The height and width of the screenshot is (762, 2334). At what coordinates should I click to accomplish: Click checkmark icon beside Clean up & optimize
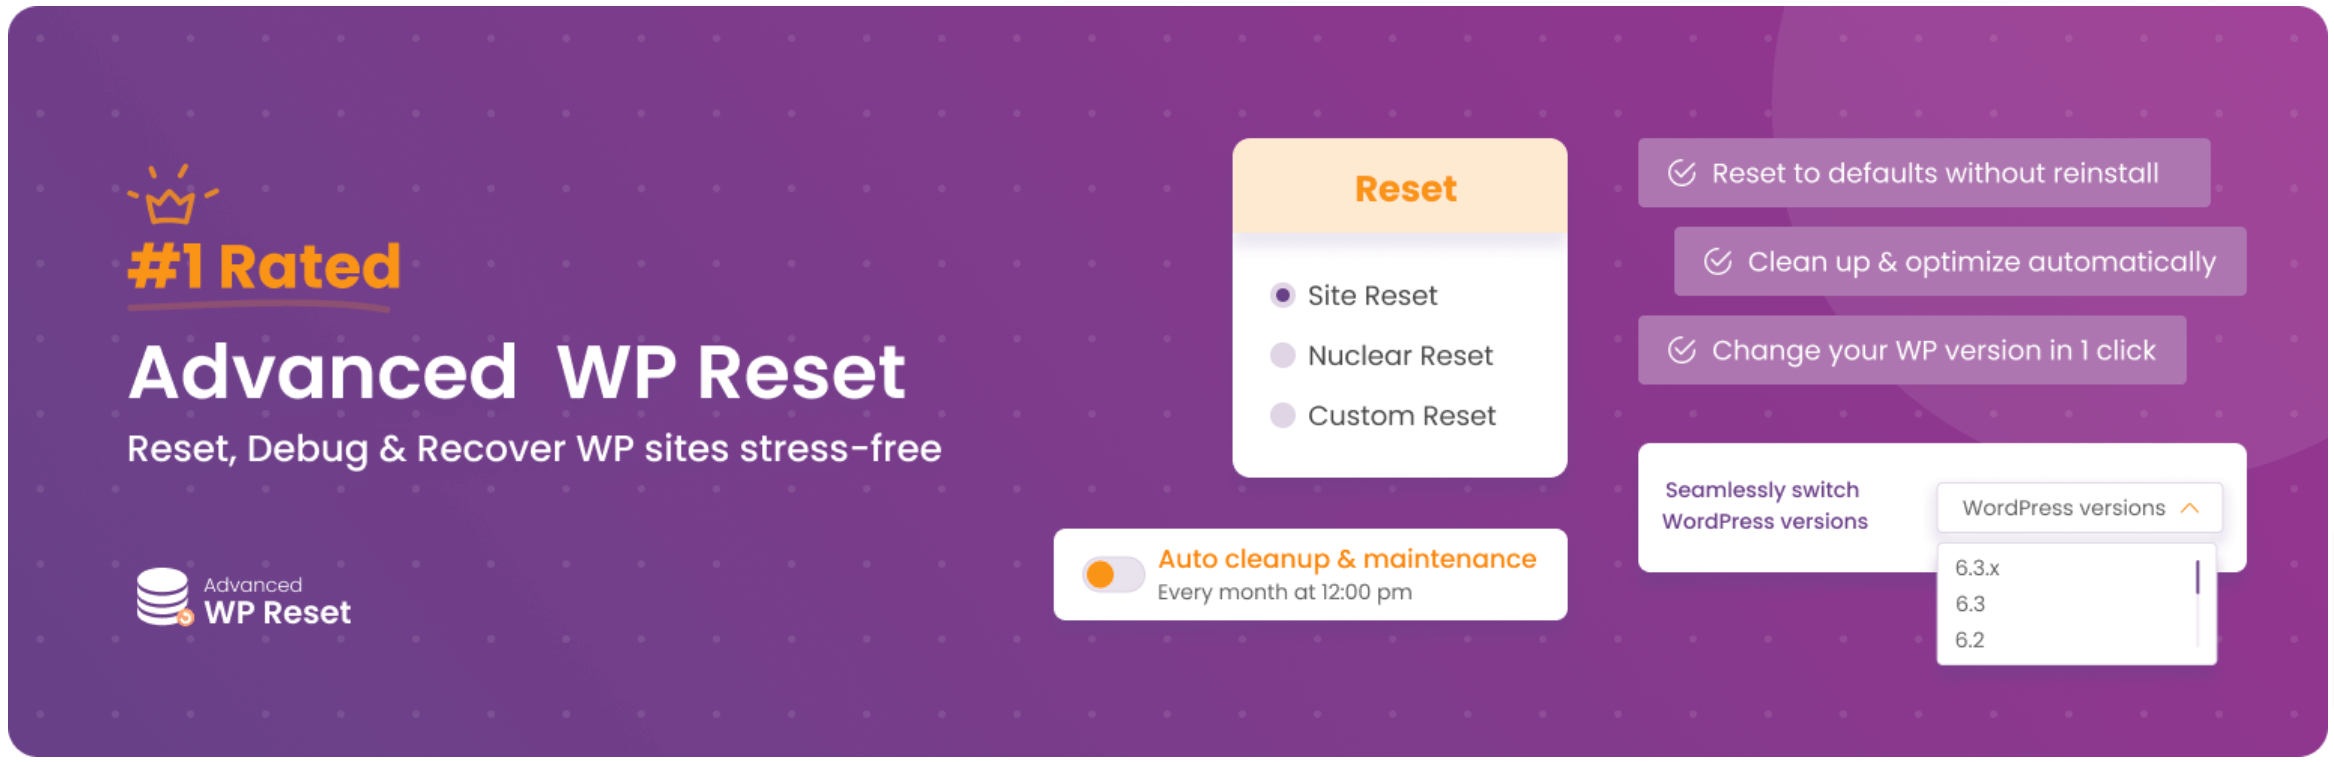tap(1718, 262)
